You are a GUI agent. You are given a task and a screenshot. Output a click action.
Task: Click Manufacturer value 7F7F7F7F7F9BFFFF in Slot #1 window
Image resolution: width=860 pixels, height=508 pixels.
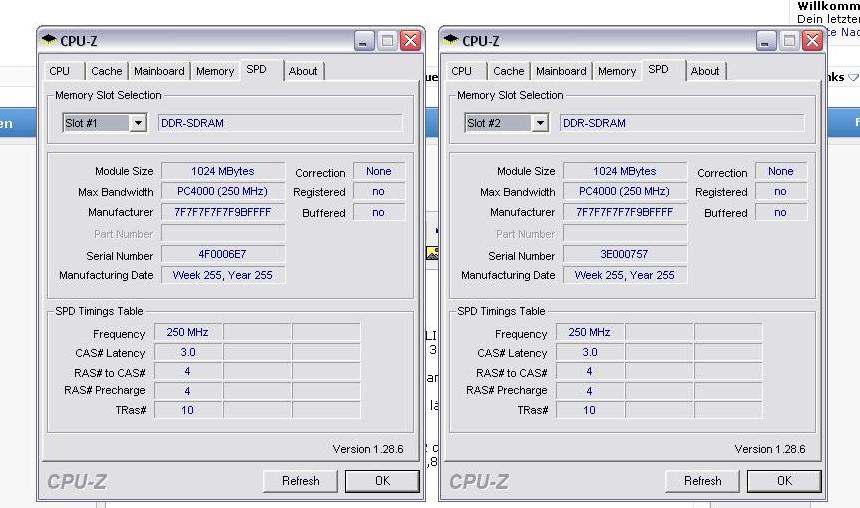click(x=223, y=212)
